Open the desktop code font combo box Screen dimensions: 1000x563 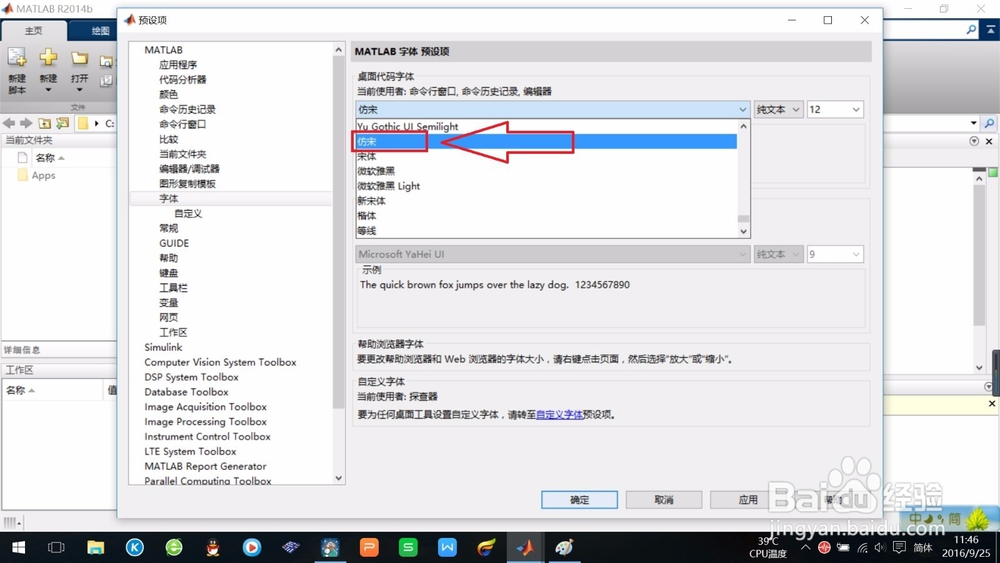pyautogui.click(x=552, y=110)
